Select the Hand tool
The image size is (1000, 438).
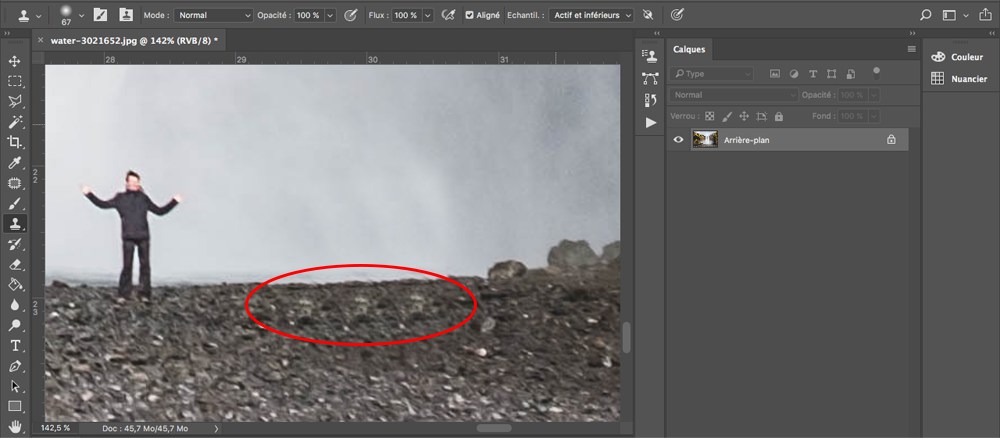[x=15, y=427]
